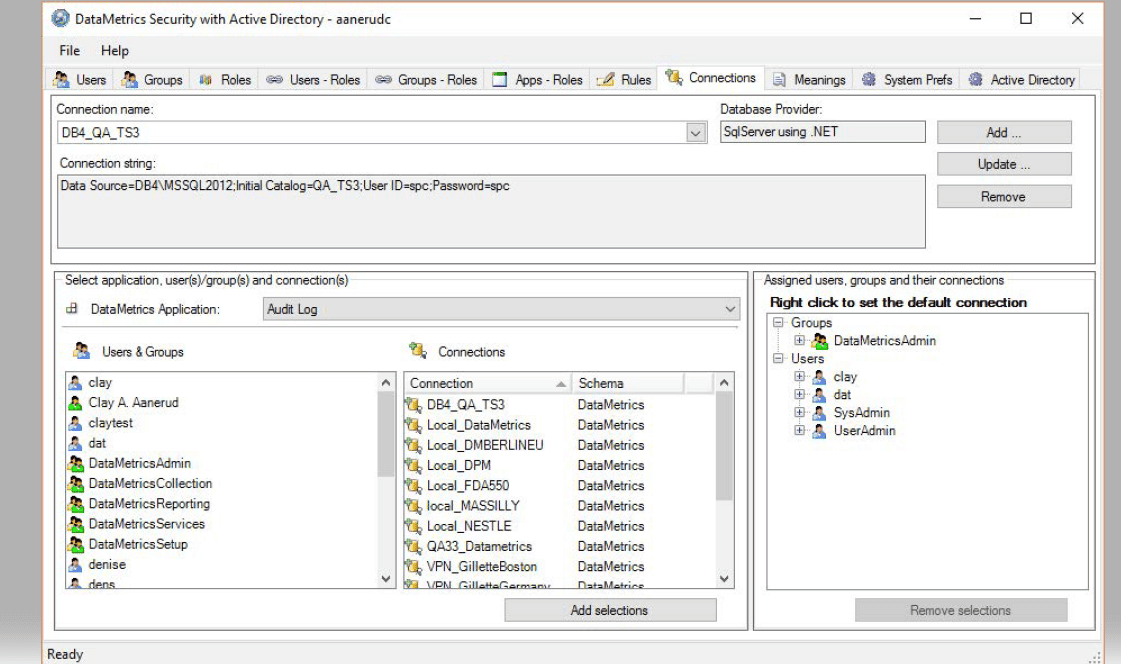Expand the clay user tree node

[799, 376]
